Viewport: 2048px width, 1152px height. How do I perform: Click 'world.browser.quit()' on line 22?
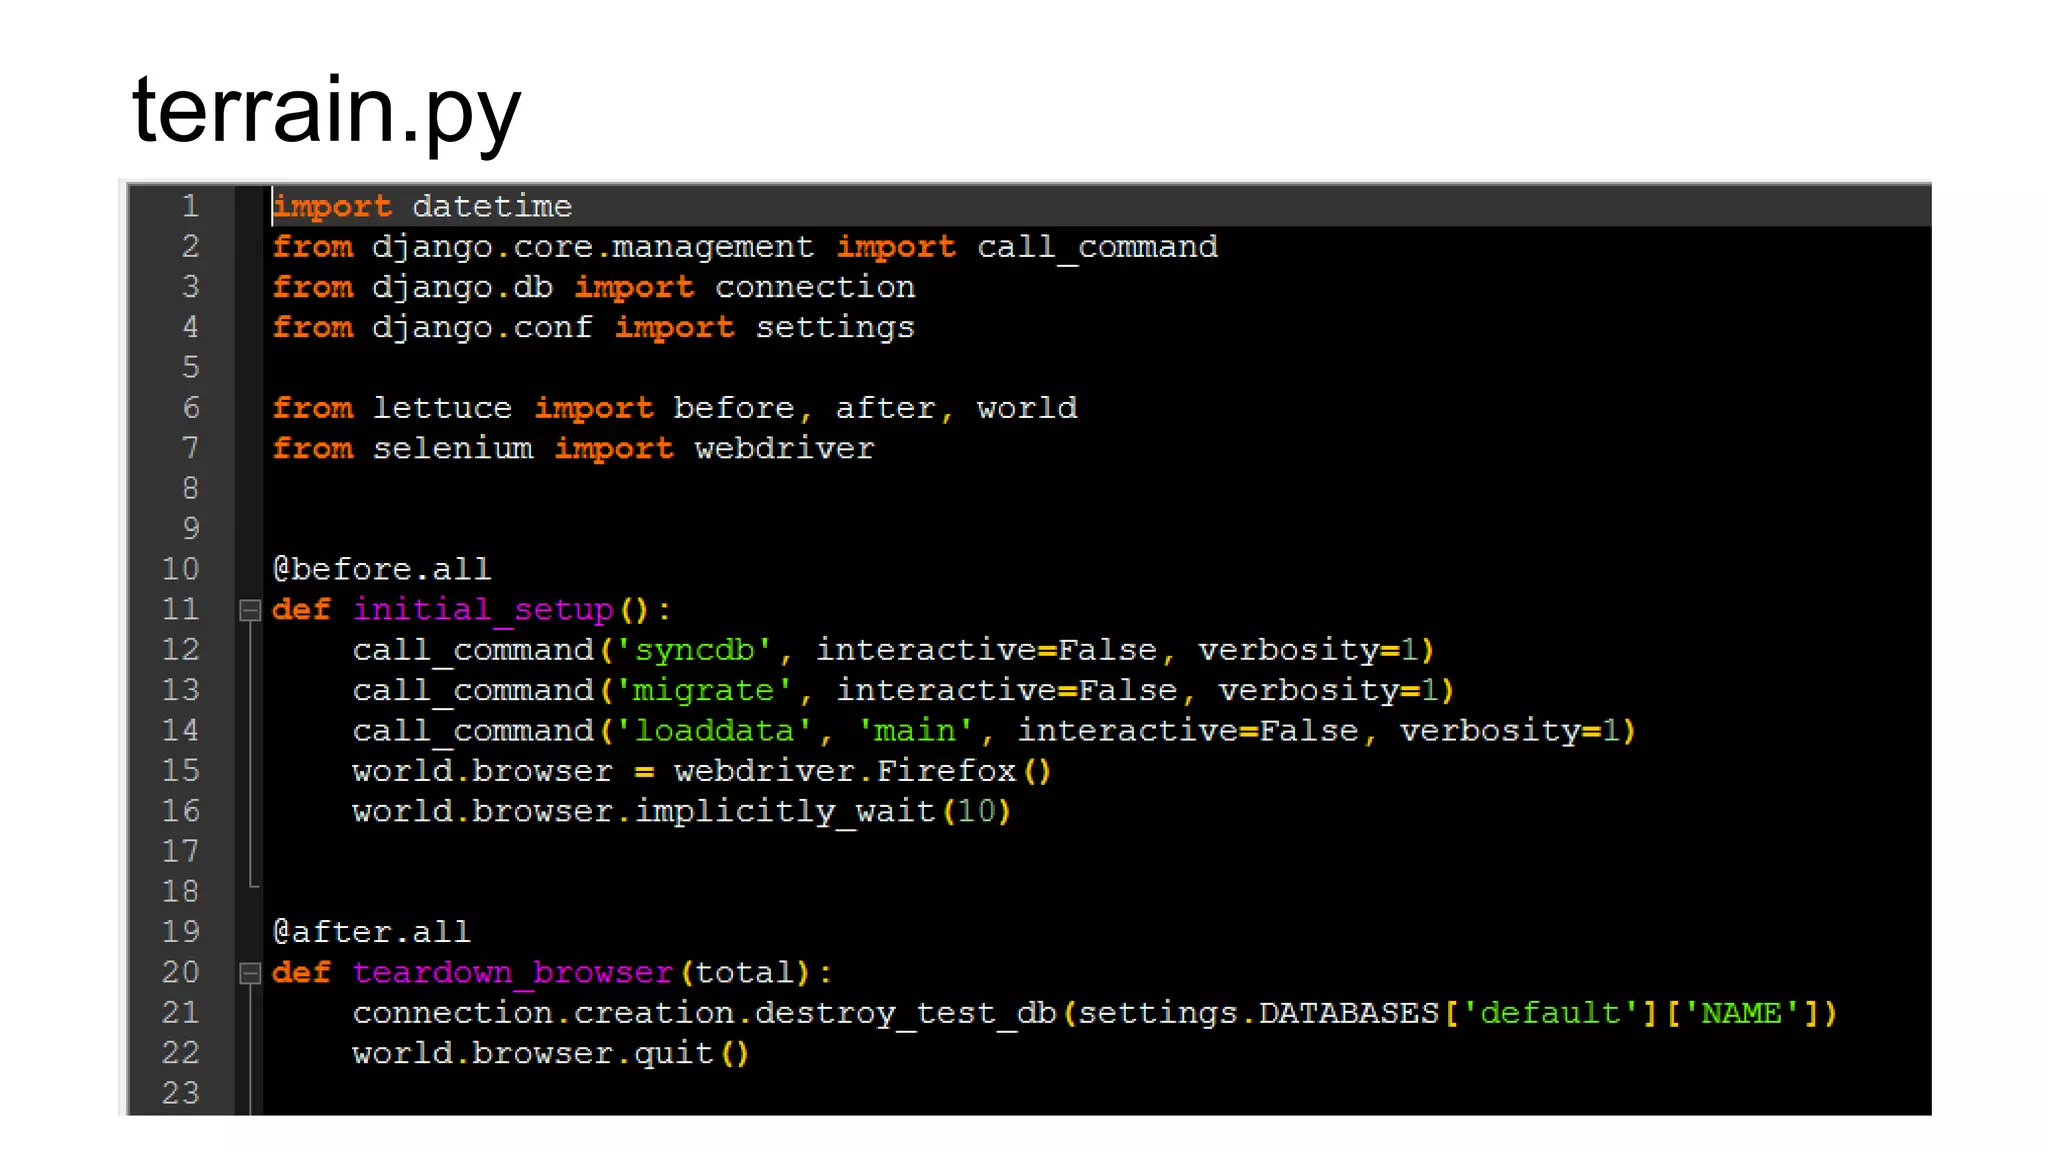pos(551,1053)
